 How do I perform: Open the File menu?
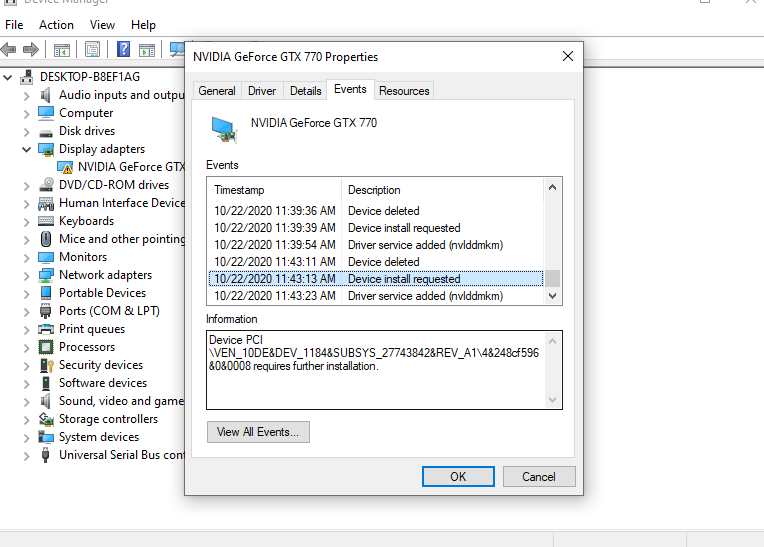click(14, 25)
